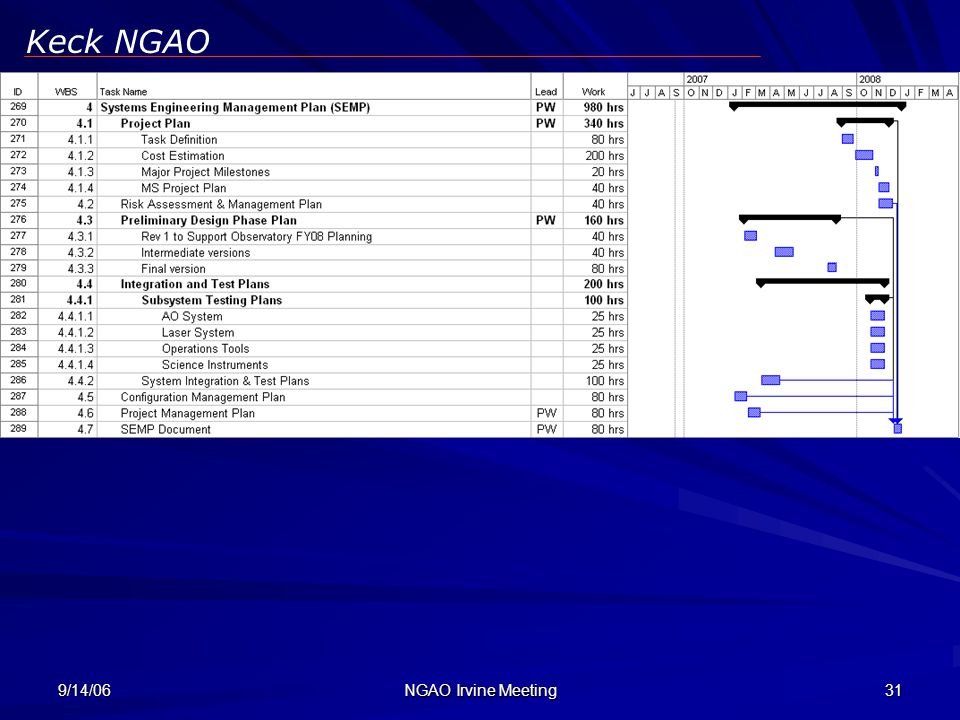The image size is (960, 720).
Task: Click row ID 289 cell
Action: pyautogui.click(x=18, y=428)
